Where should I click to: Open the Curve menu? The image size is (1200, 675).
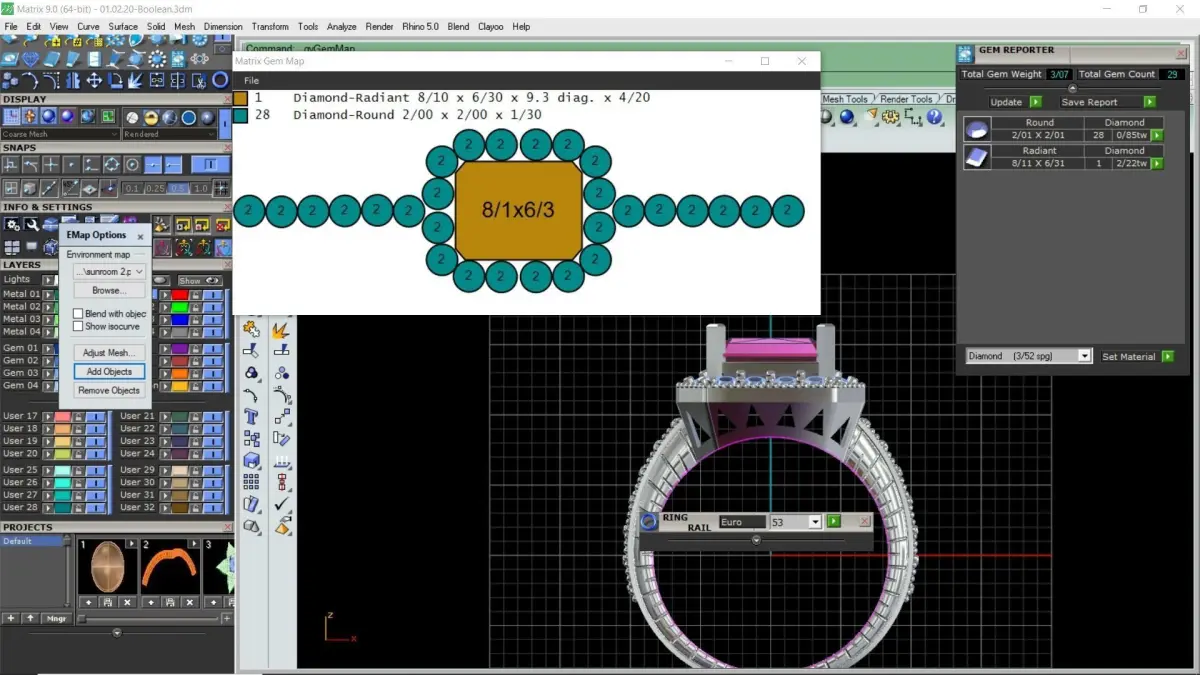(88, 27)
